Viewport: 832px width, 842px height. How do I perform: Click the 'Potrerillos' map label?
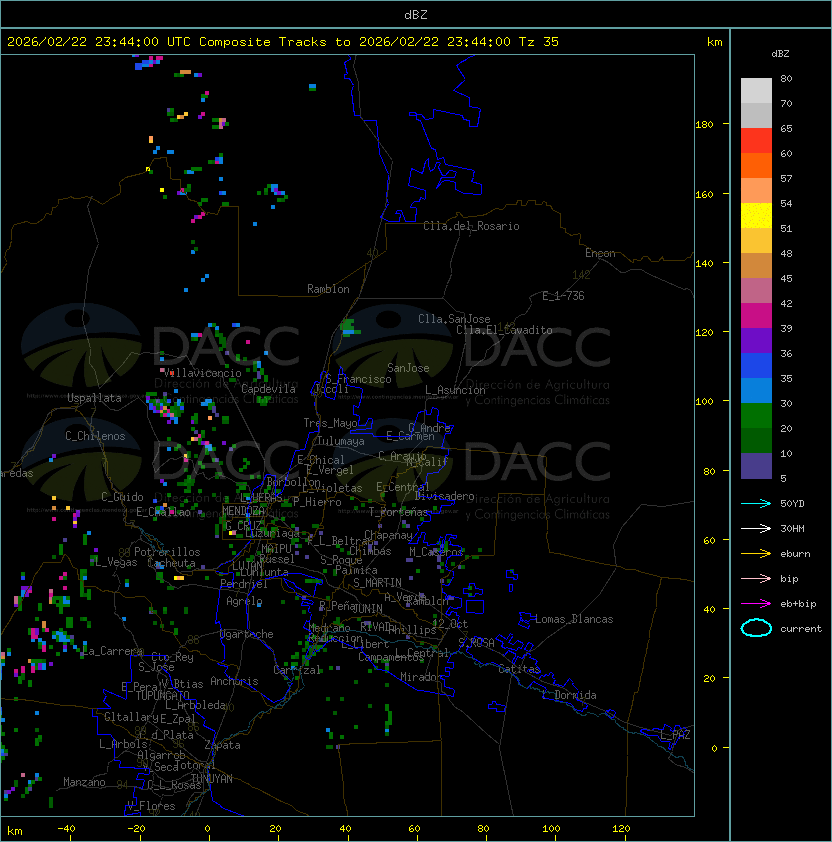167,552
